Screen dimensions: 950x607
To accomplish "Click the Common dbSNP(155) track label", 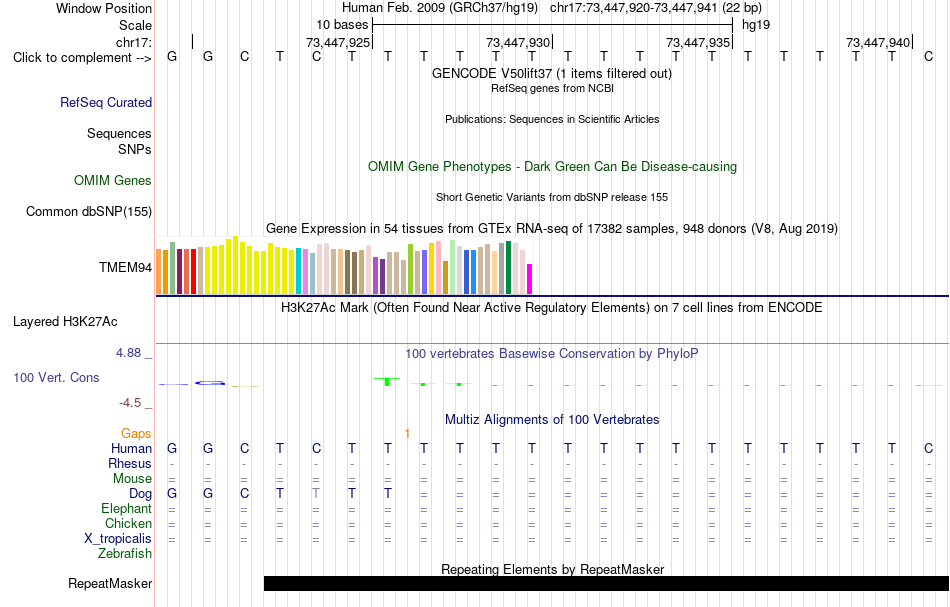I will coord(89,211).
